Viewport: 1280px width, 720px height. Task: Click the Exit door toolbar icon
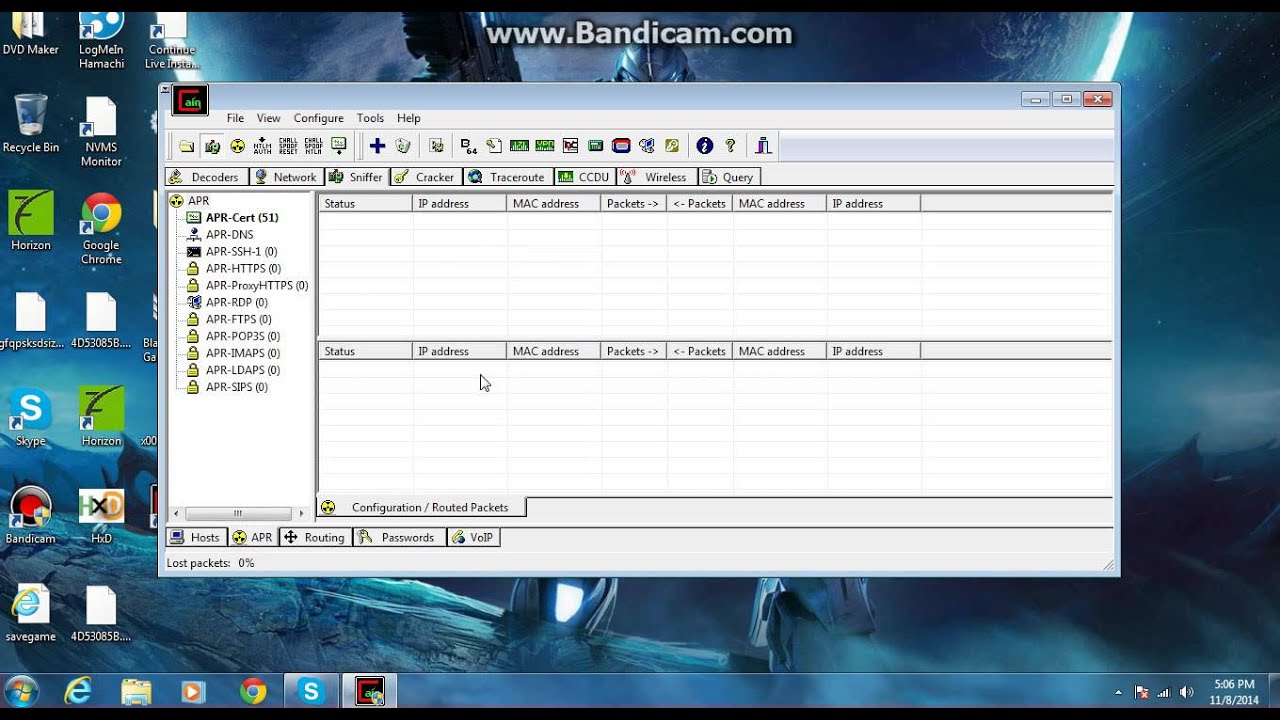tap(763, 146)
